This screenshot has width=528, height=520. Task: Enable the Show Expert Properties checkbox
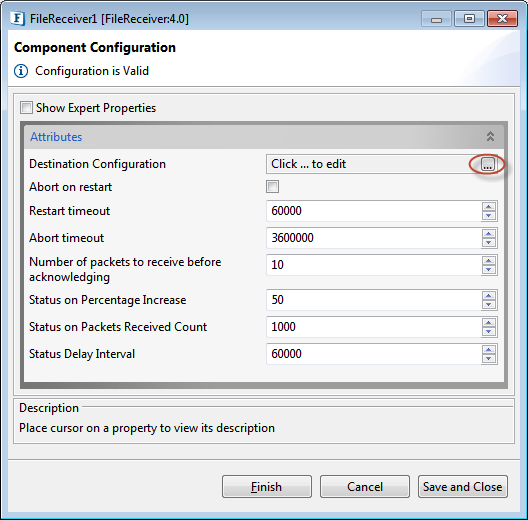(x=26, y=108)
